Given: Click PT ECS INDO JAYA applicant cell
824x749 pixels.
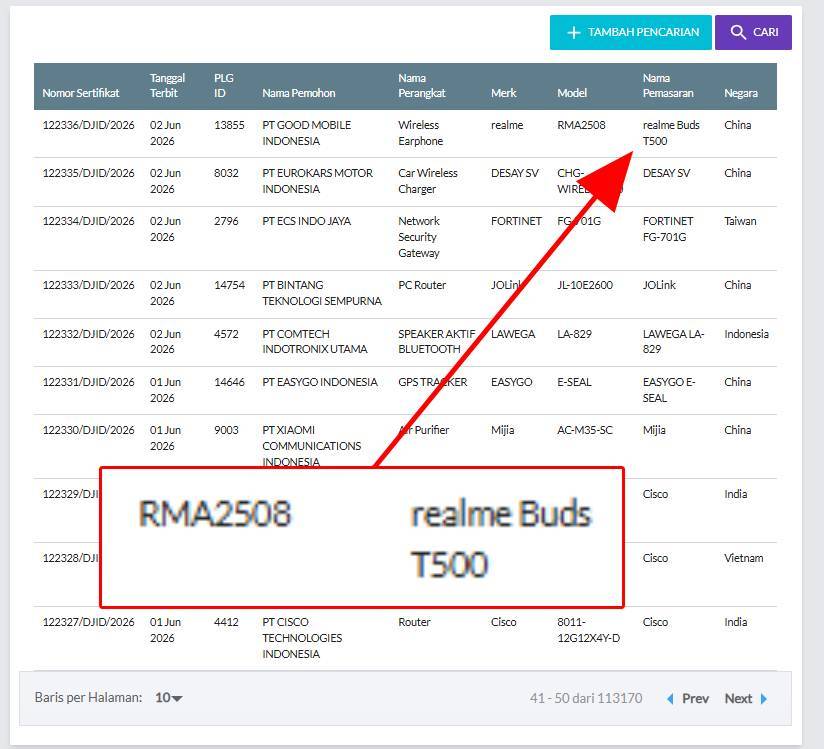Looking at the screenshot, I should pyautogui.click(x=306, y=221).
